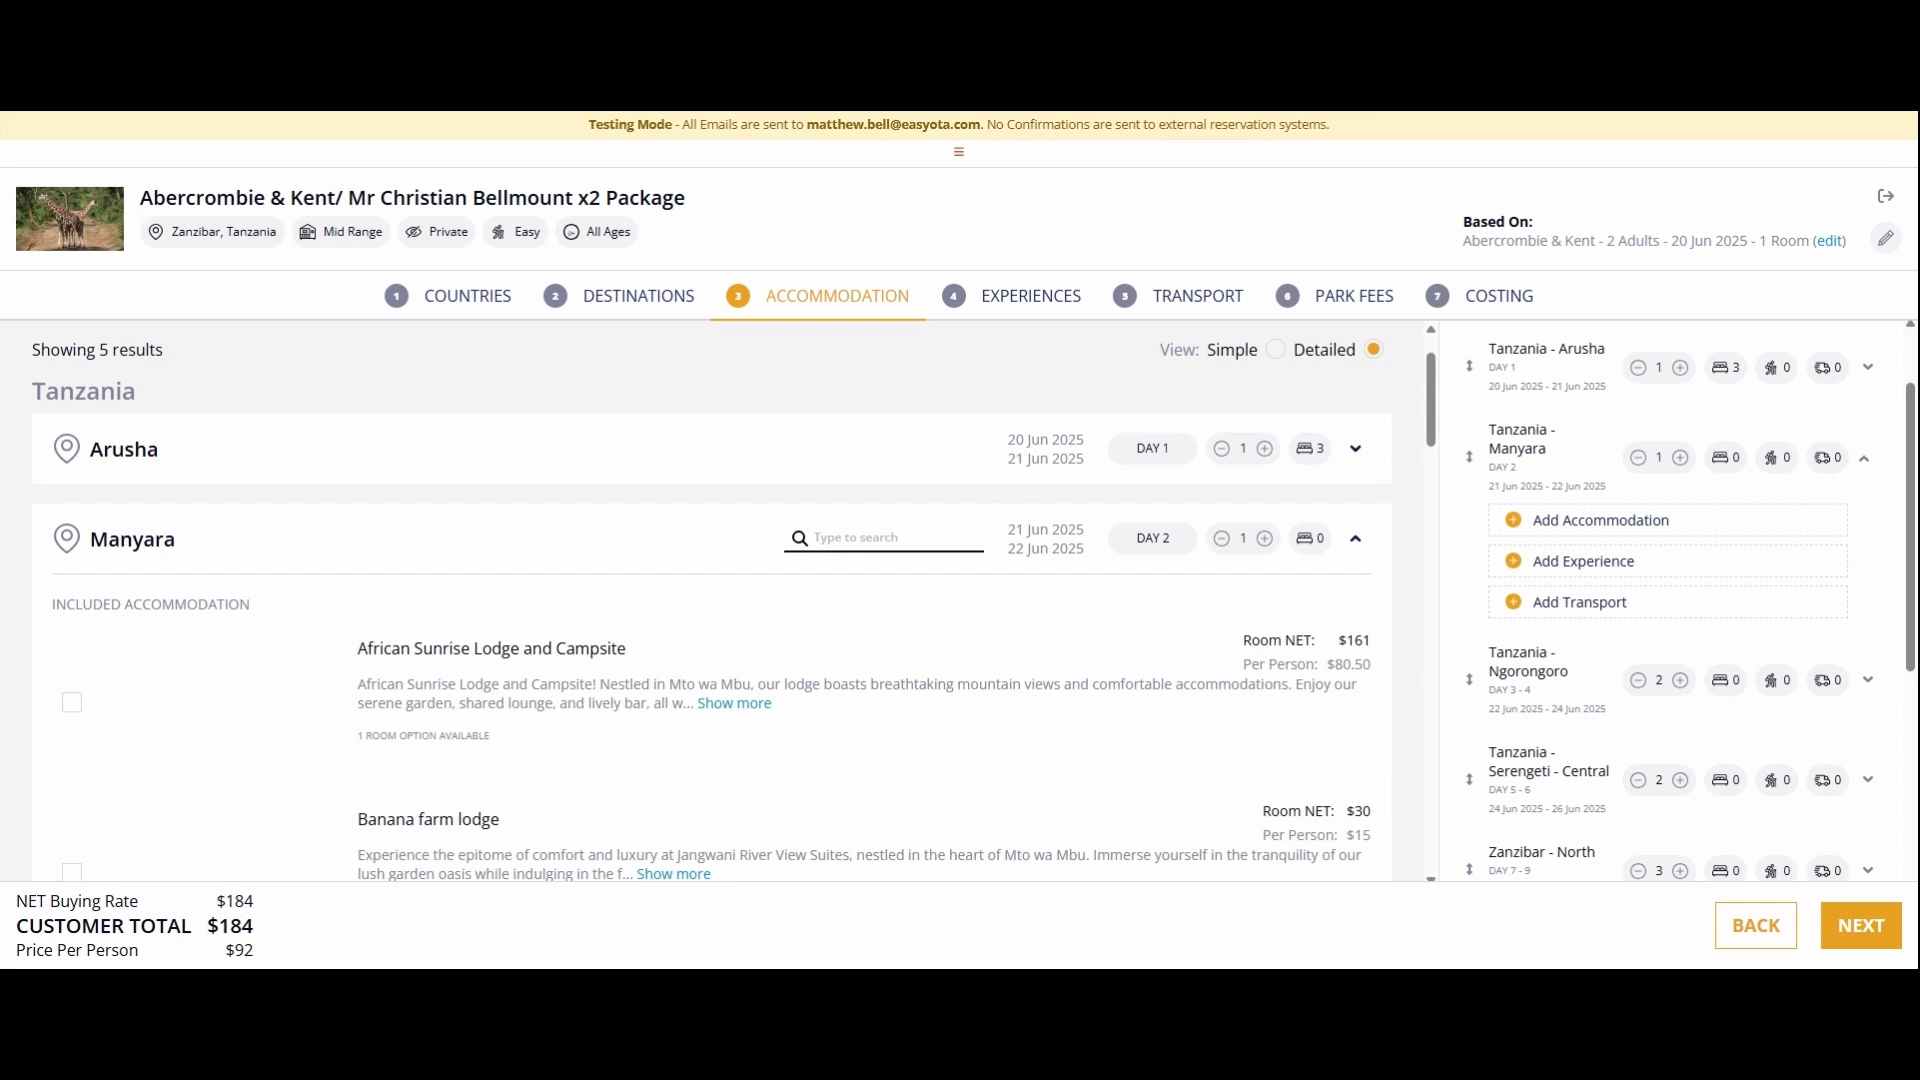
Task: Click experiences icon for Tanzania - Ngorongoro sidebar
Action: 1777,681
